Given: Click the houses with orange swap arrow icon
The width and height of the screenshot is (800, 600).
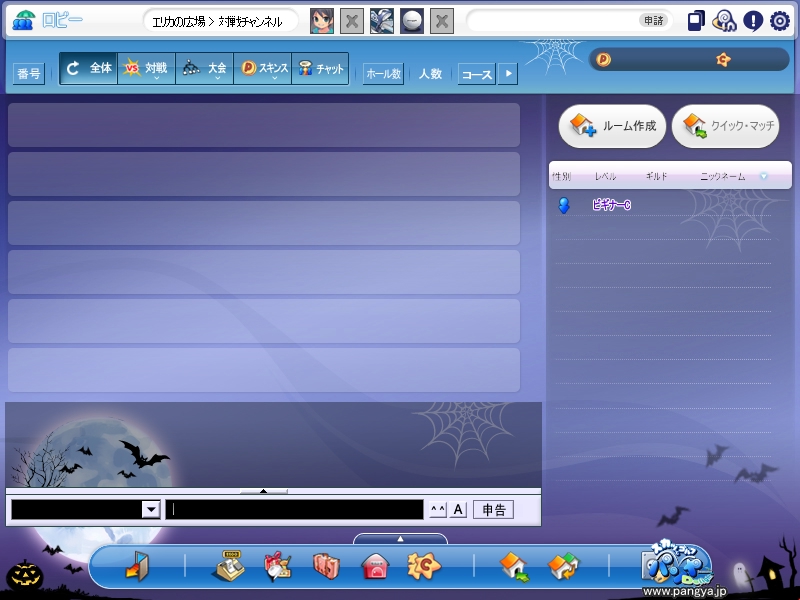Looking at the screenshot, I should (x=563, y=567).
